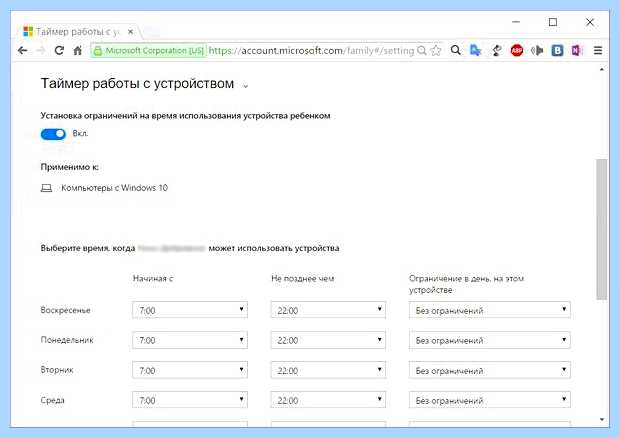Expand the chevron beside Таймер работы с устройством
The image size is (620, 438).
click(x=246, y=86)
